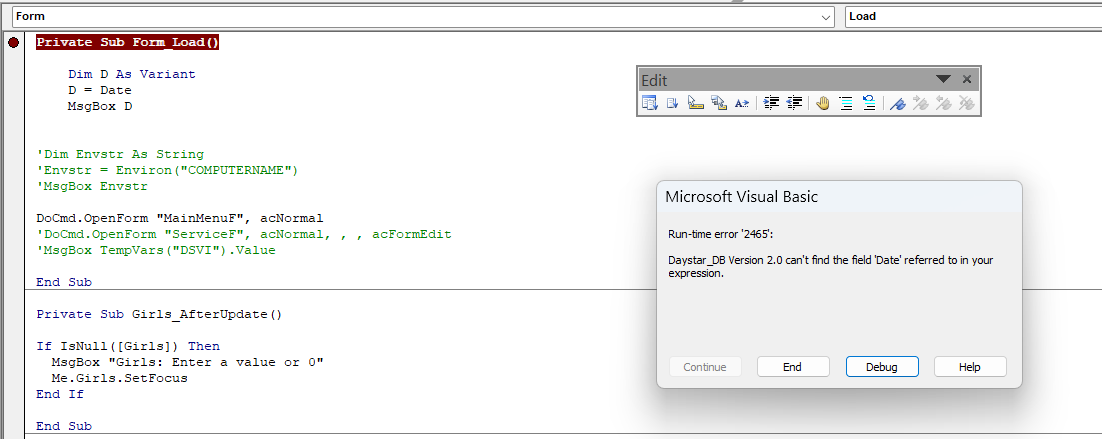Expand the Edit toolbar options arrow
The width and height of the screenshot is (1102, 439).
click(x=943, y=80)
